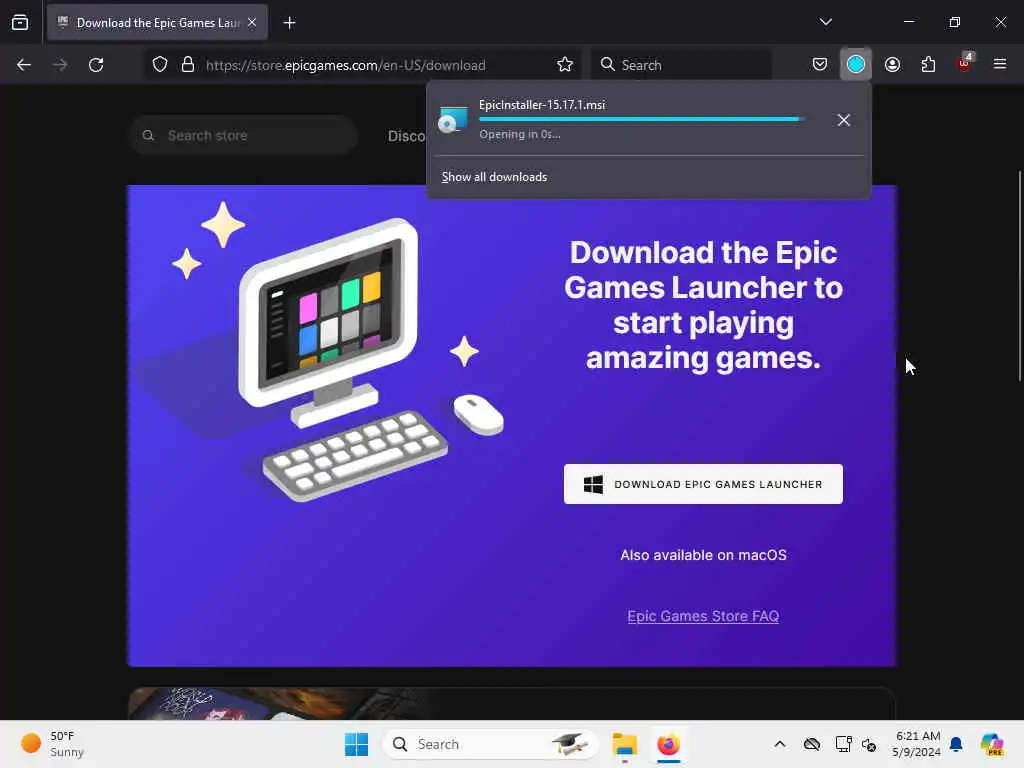Toggle the downloads panel button
Viewport: 1024px width, 768px height.
coord(856,64)
